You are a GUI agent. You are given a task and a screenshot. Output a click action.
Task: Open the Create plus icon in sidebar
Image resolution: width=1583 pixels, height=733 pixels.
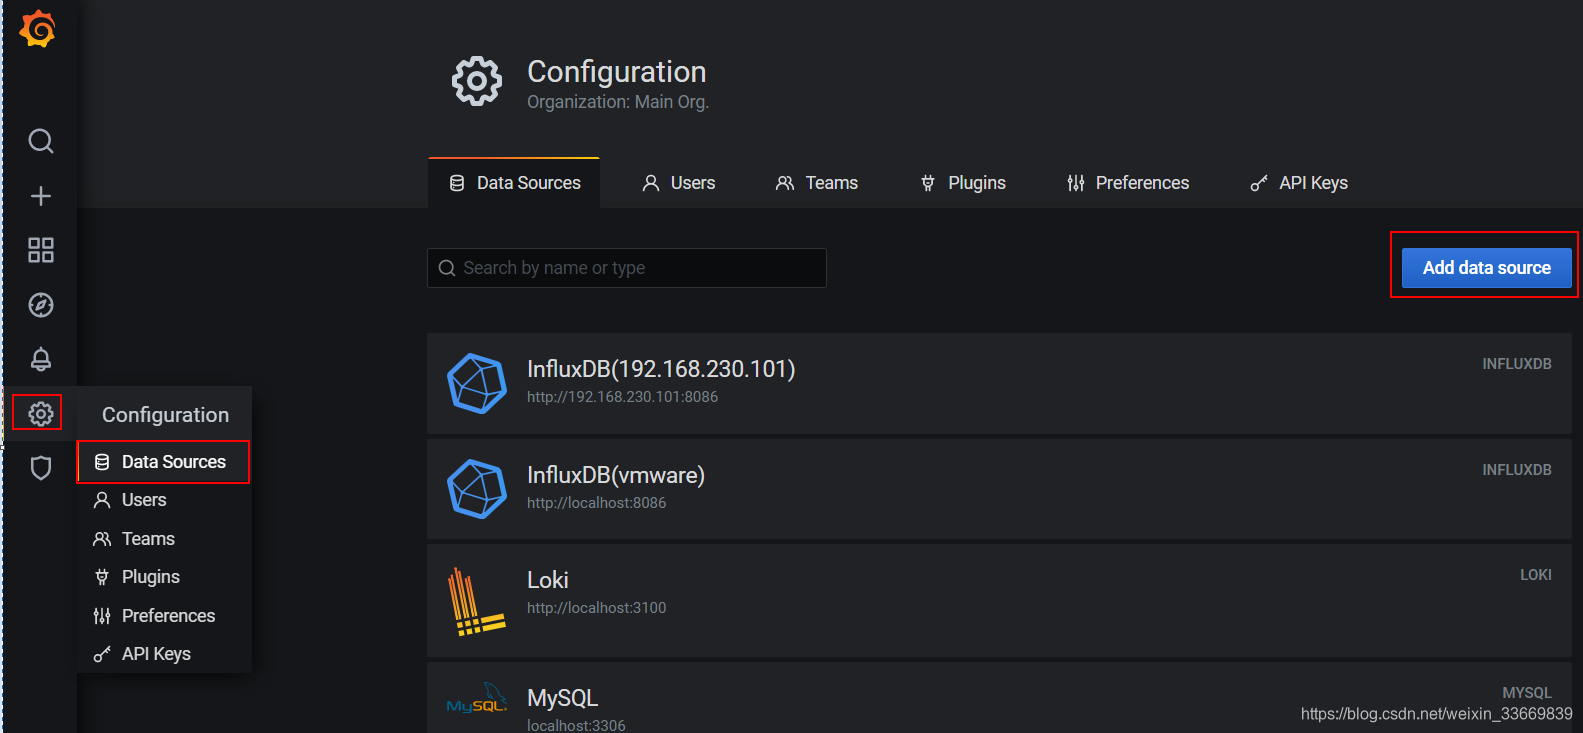41,196
